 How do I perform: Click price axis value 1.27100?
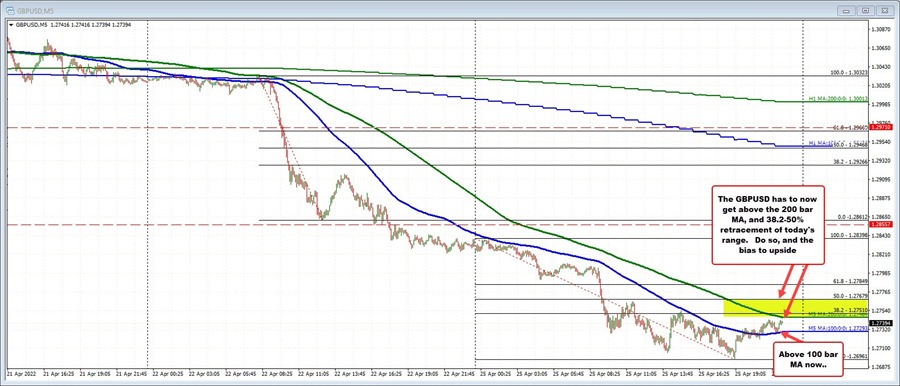[x=880, y=348]
